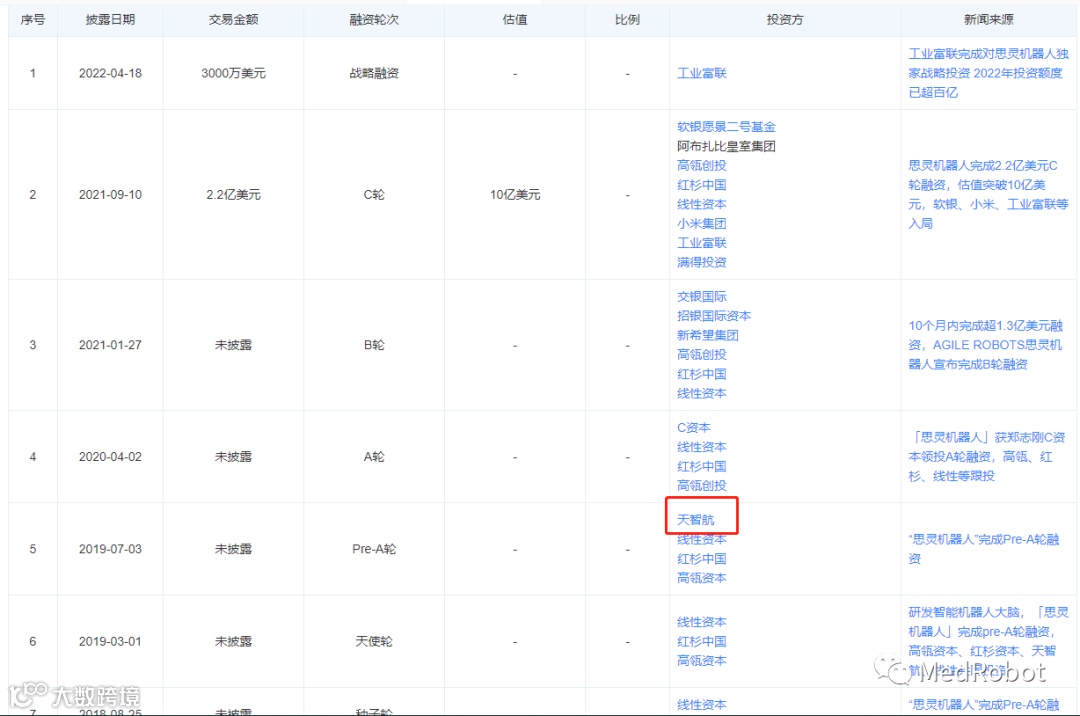Click the 招银国际资本 investor link
This screenshot has width=1080, height=716.
tap(714, 315)
